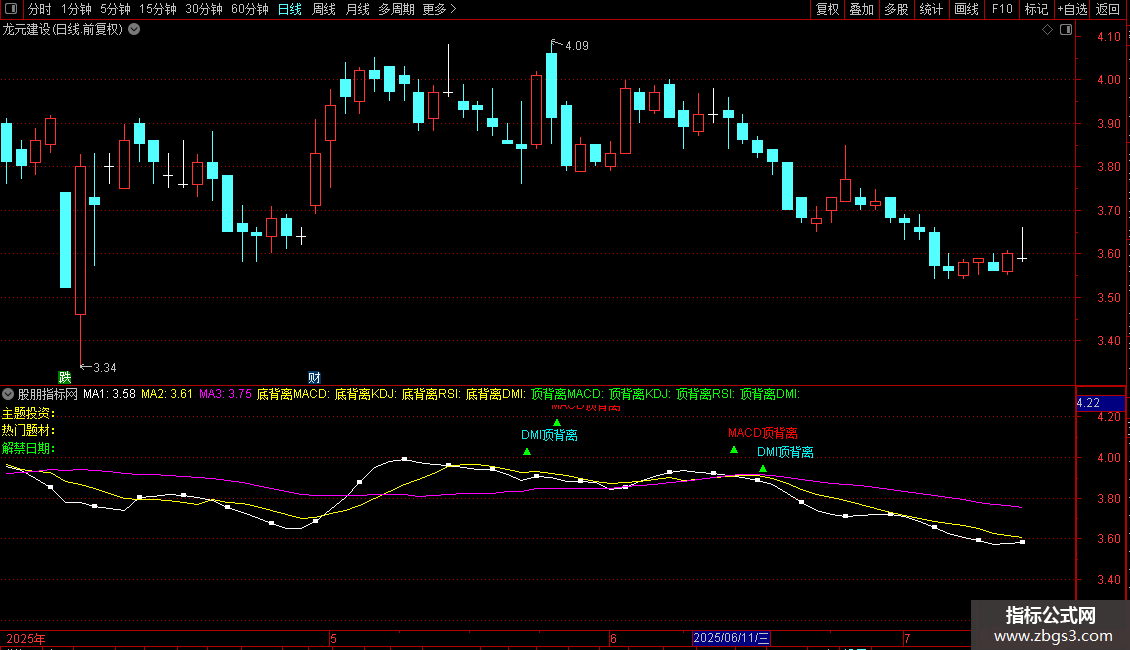Click the 返回 back button
This screenshot has height=650, width=1130.
tap(1108, 9)
